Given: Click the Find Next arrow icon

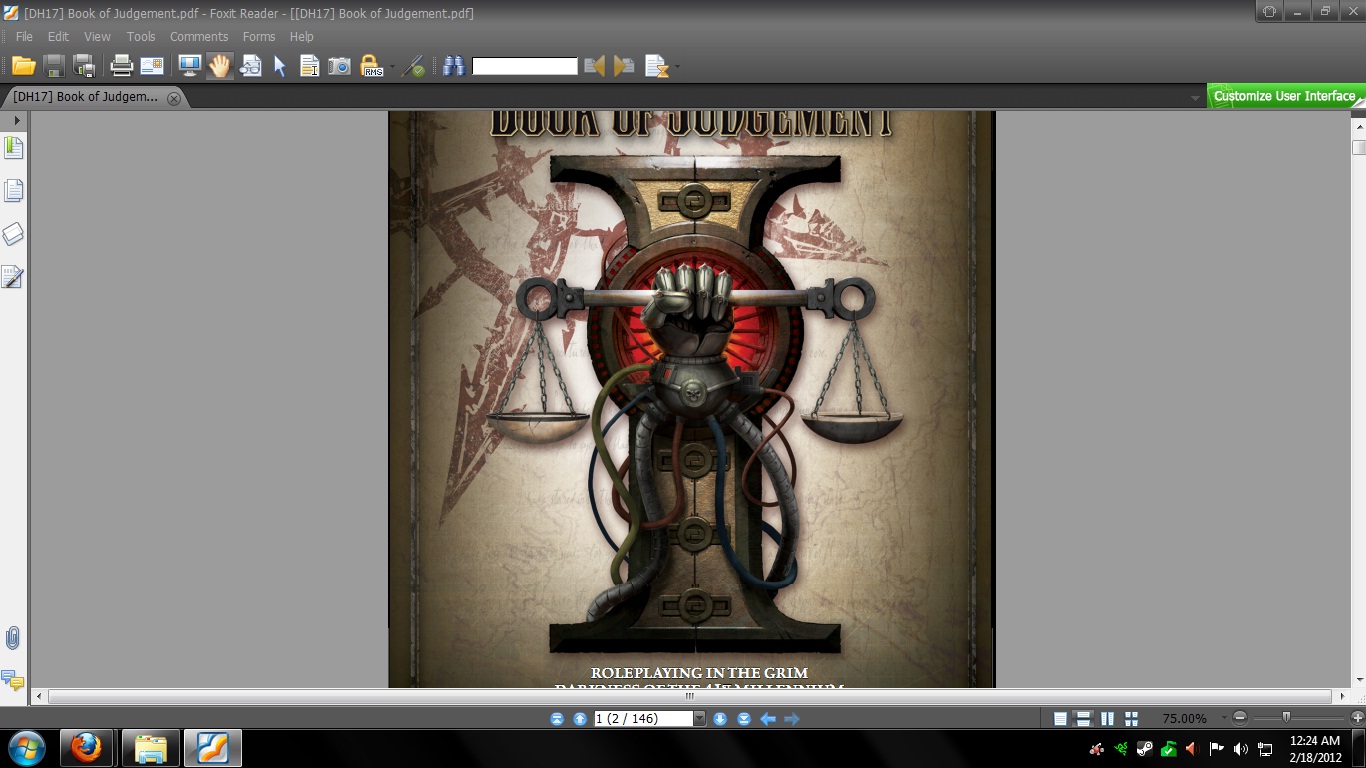Looking at the screenshot, I should 625,66.
